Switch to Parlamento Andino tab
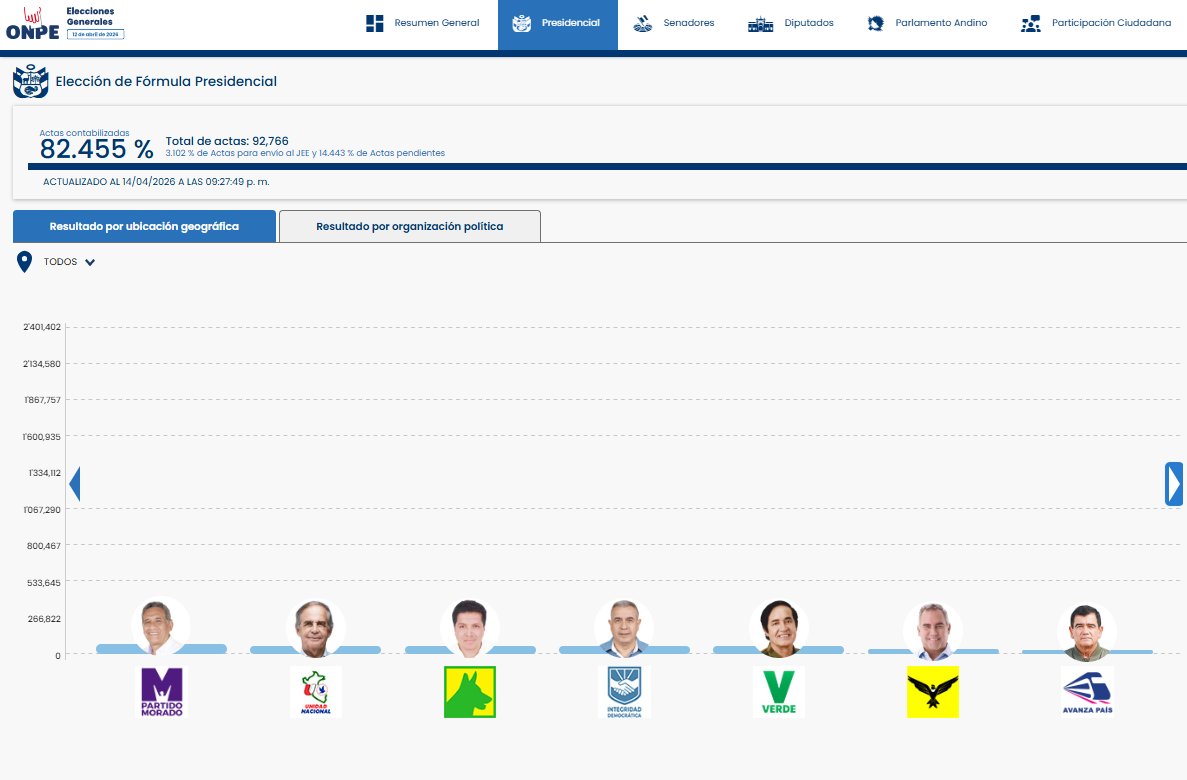Screen dimensions: 1187x780 tap(927, 23)
